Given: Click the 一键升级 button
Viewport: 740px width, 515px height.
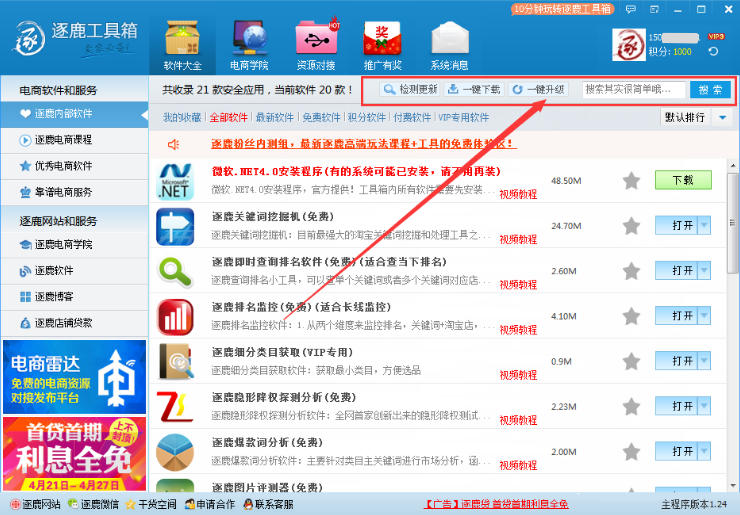Looking at the screenshot, I should (538, 89).
